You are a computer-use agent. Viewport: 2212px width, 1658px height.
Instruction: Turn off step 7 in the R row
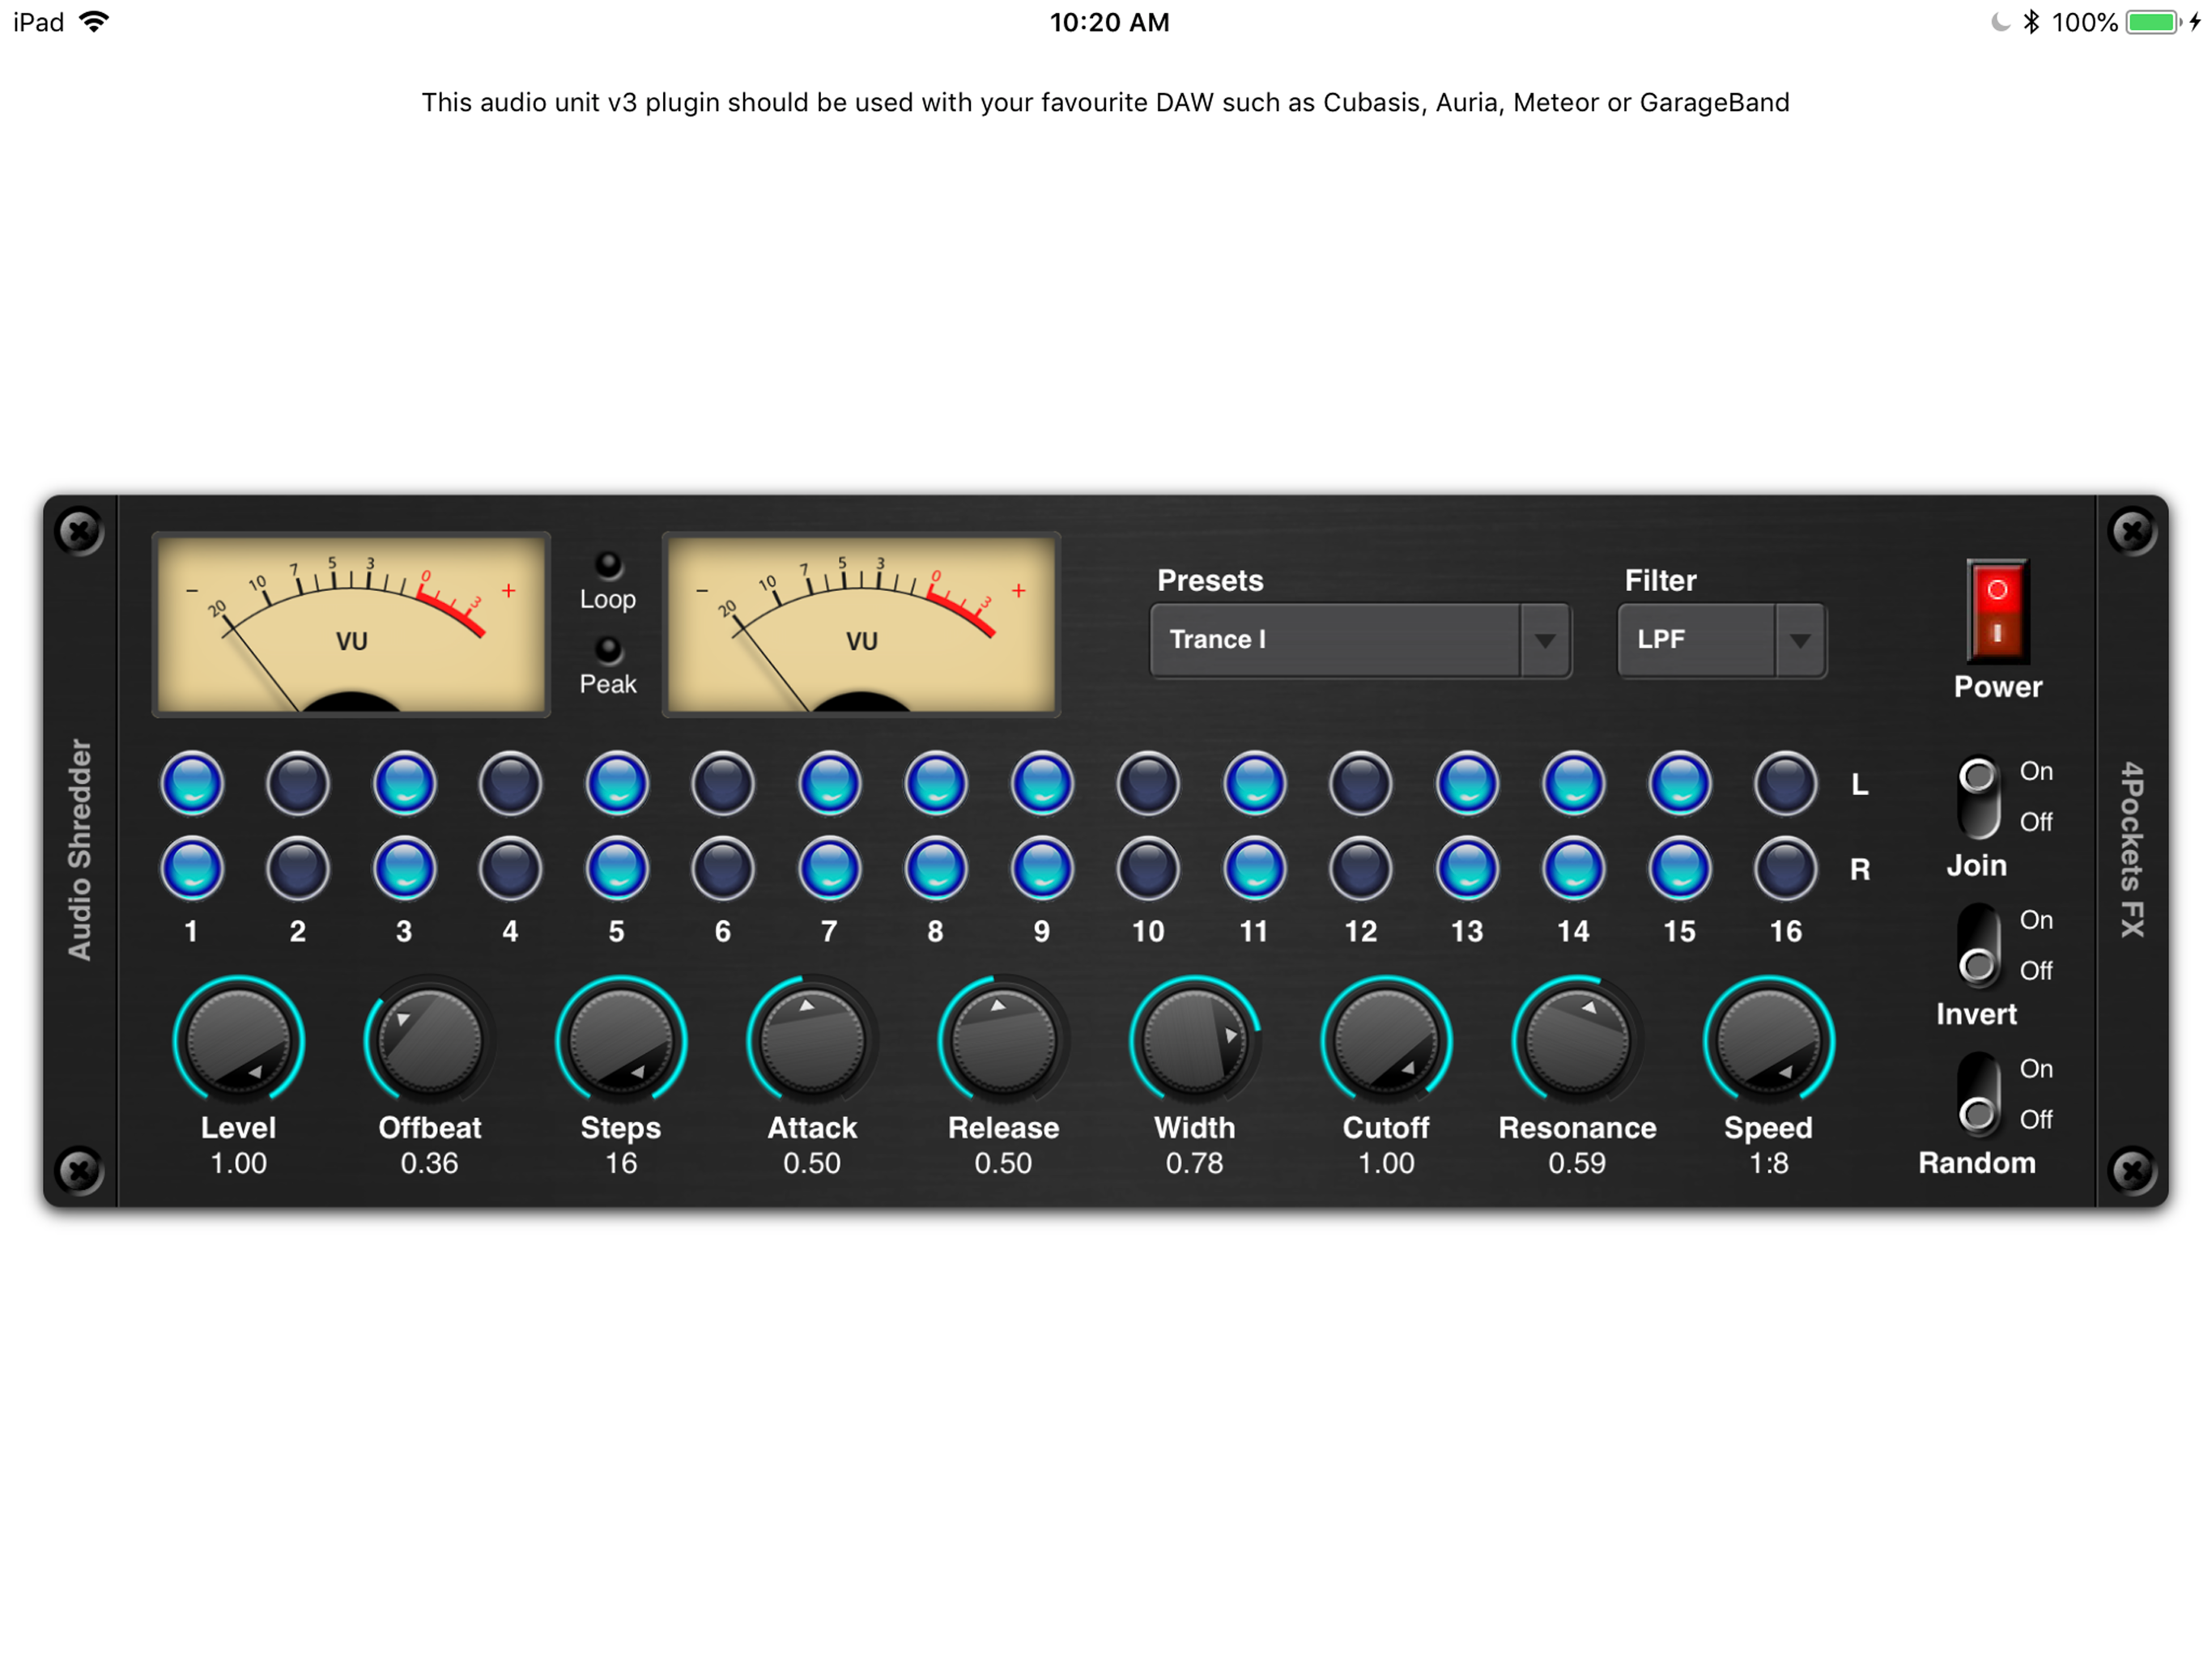(829, 869)
